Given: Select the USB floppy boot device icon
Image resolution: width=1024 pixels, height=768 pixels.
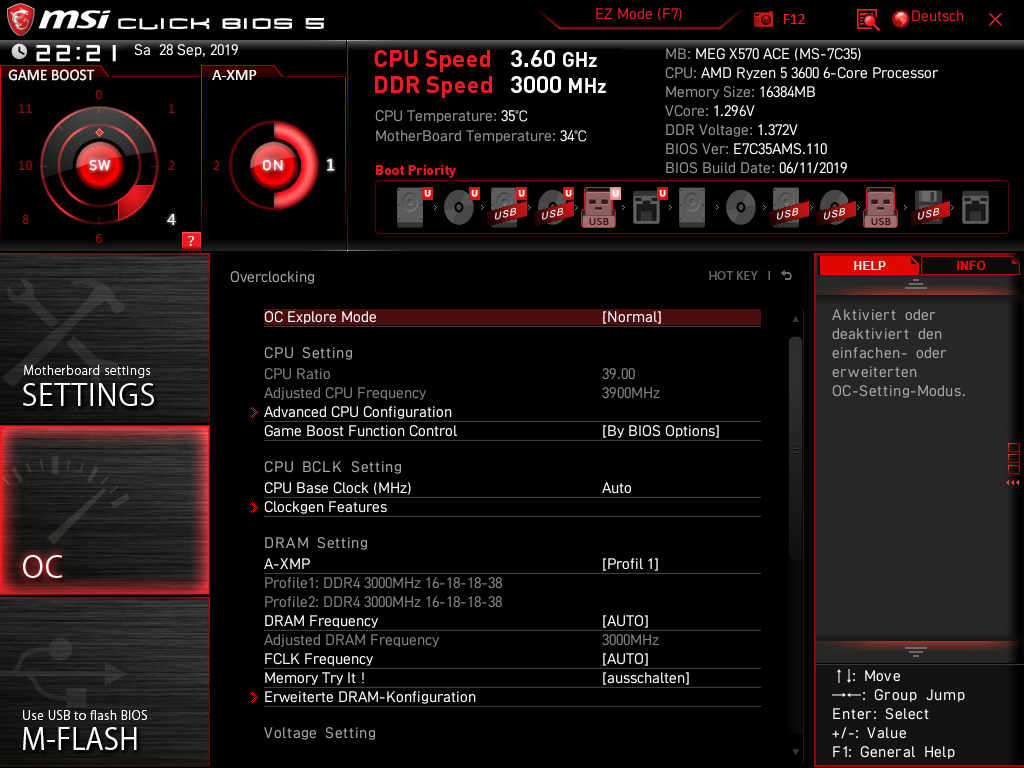Looking at the screenshot, I should [x=928, y=208].
